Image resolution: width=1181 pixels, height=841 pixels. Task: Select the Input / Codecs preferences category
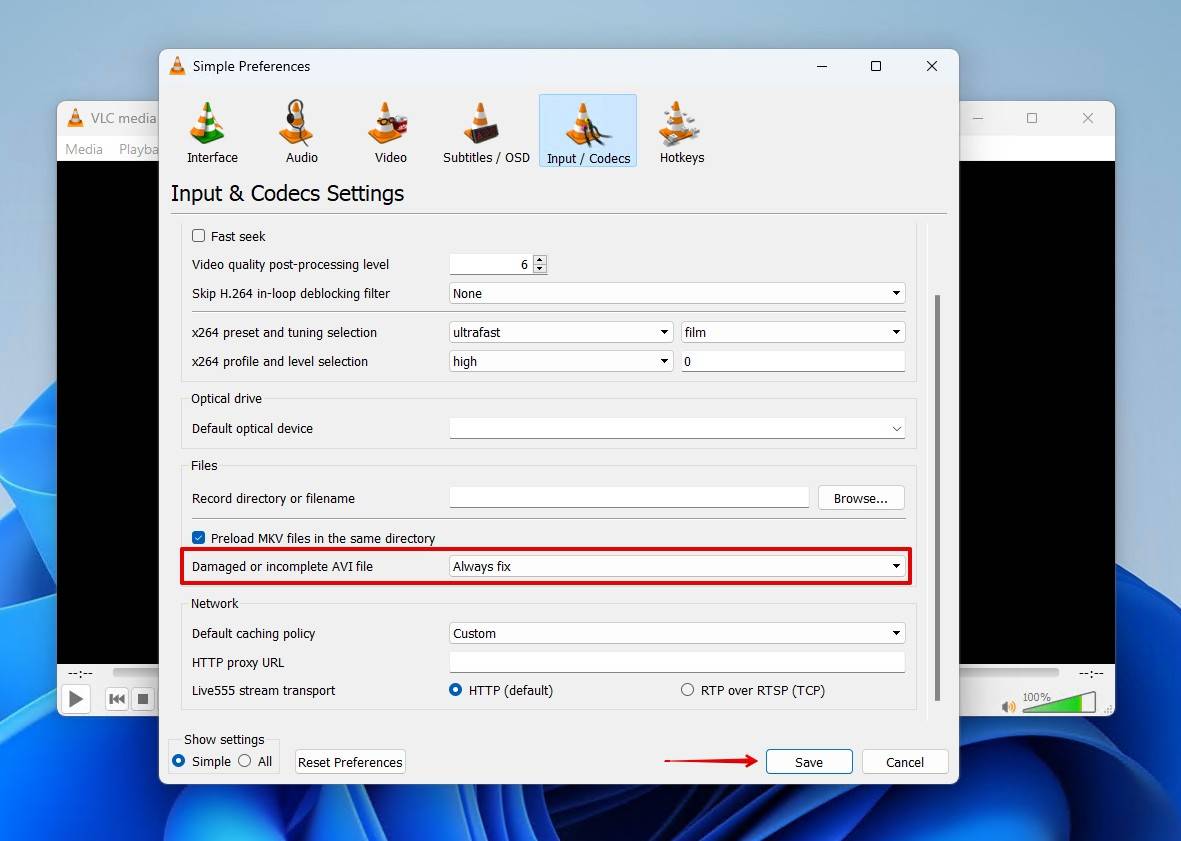588,132
